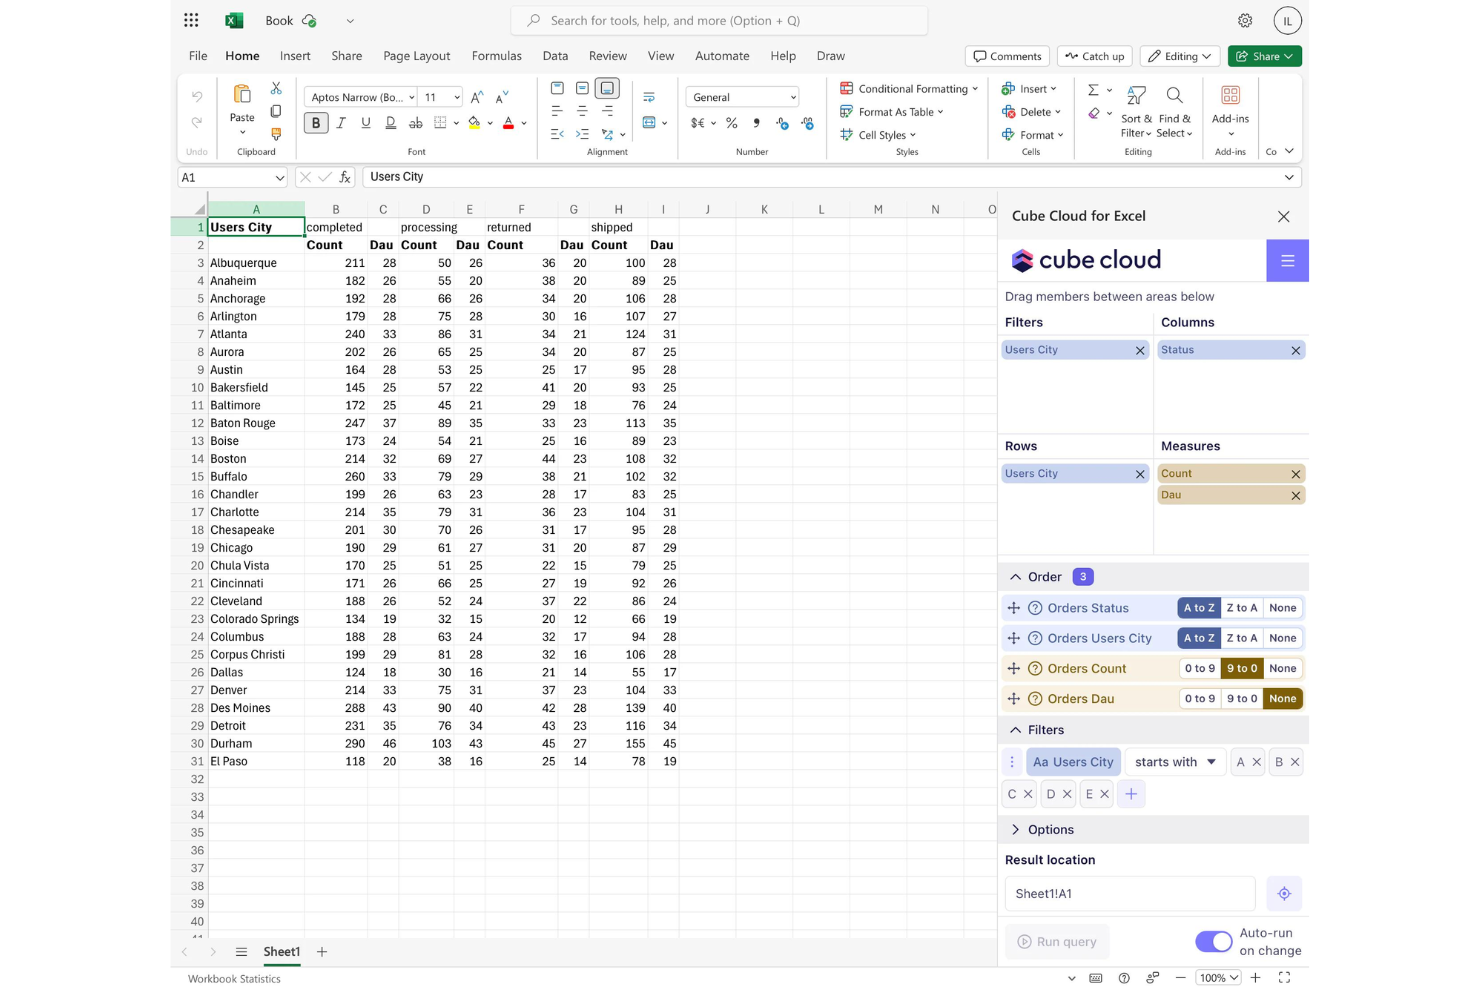Screen dimensions: 1480x987
Task: Click the Result location input field
Action: pyautogui.click(x=1130, y=894)
